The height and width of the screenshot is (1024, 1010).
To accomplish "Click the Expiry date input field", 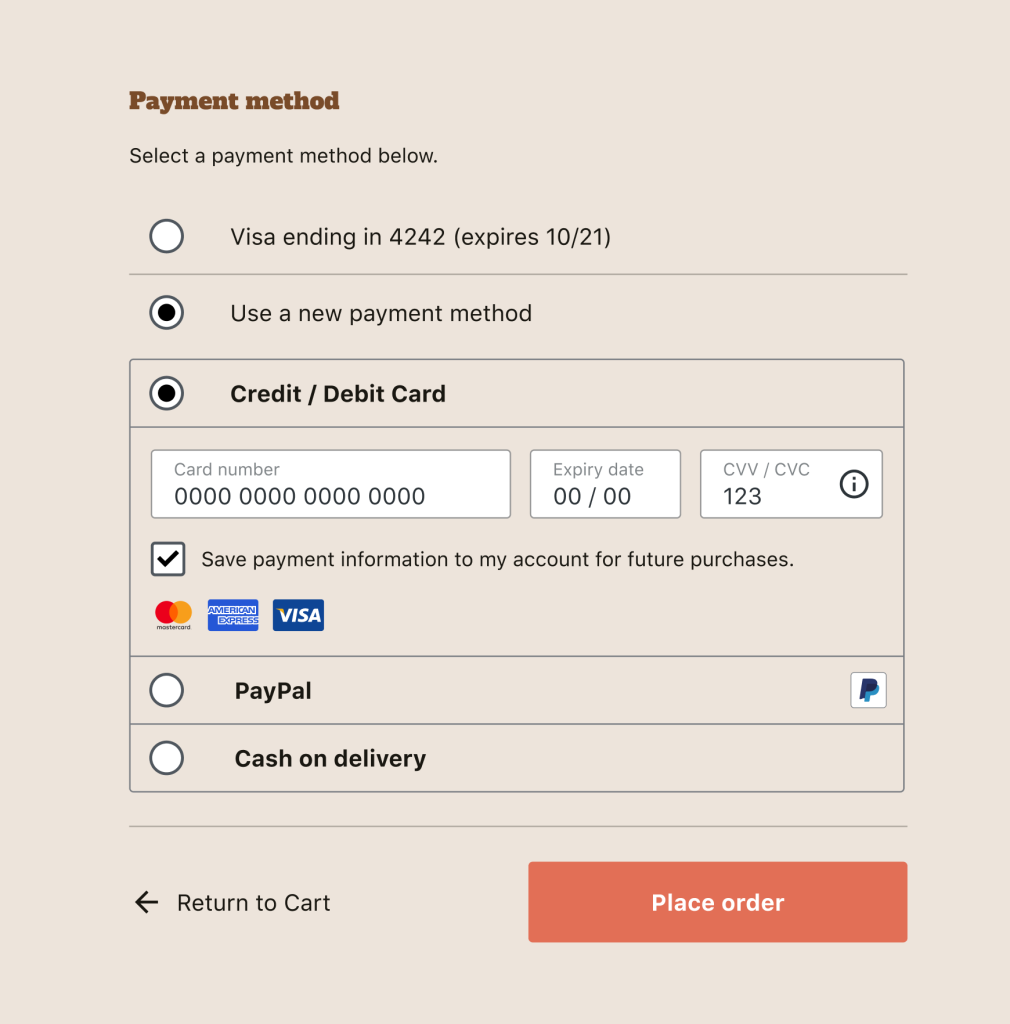I will coord(605,484).
